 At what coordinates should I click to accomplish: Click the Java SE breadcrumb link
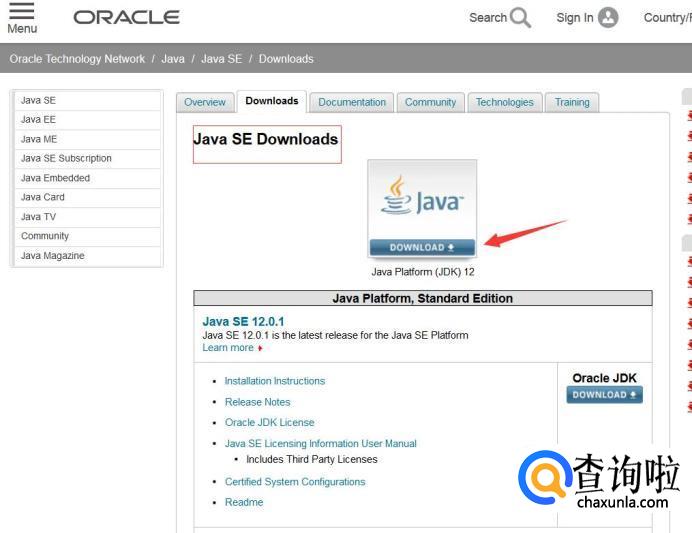(x=222, y=59)
